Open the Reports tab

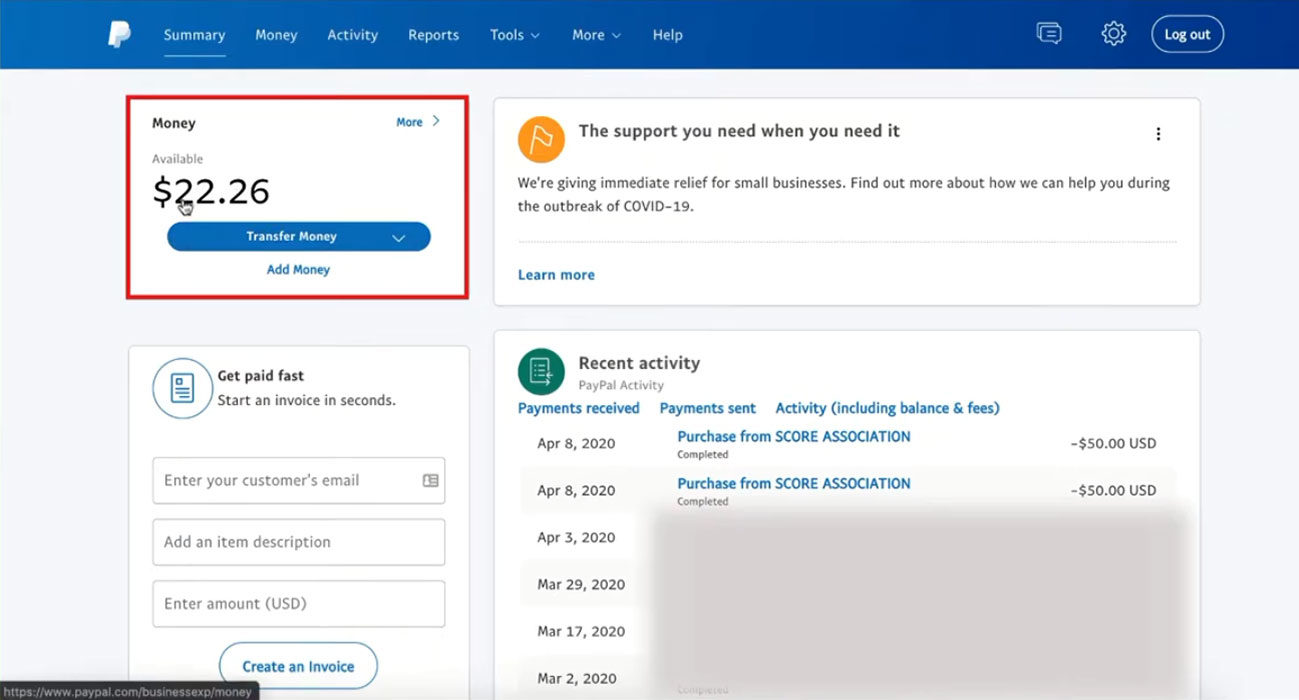[x=432, y=34]
